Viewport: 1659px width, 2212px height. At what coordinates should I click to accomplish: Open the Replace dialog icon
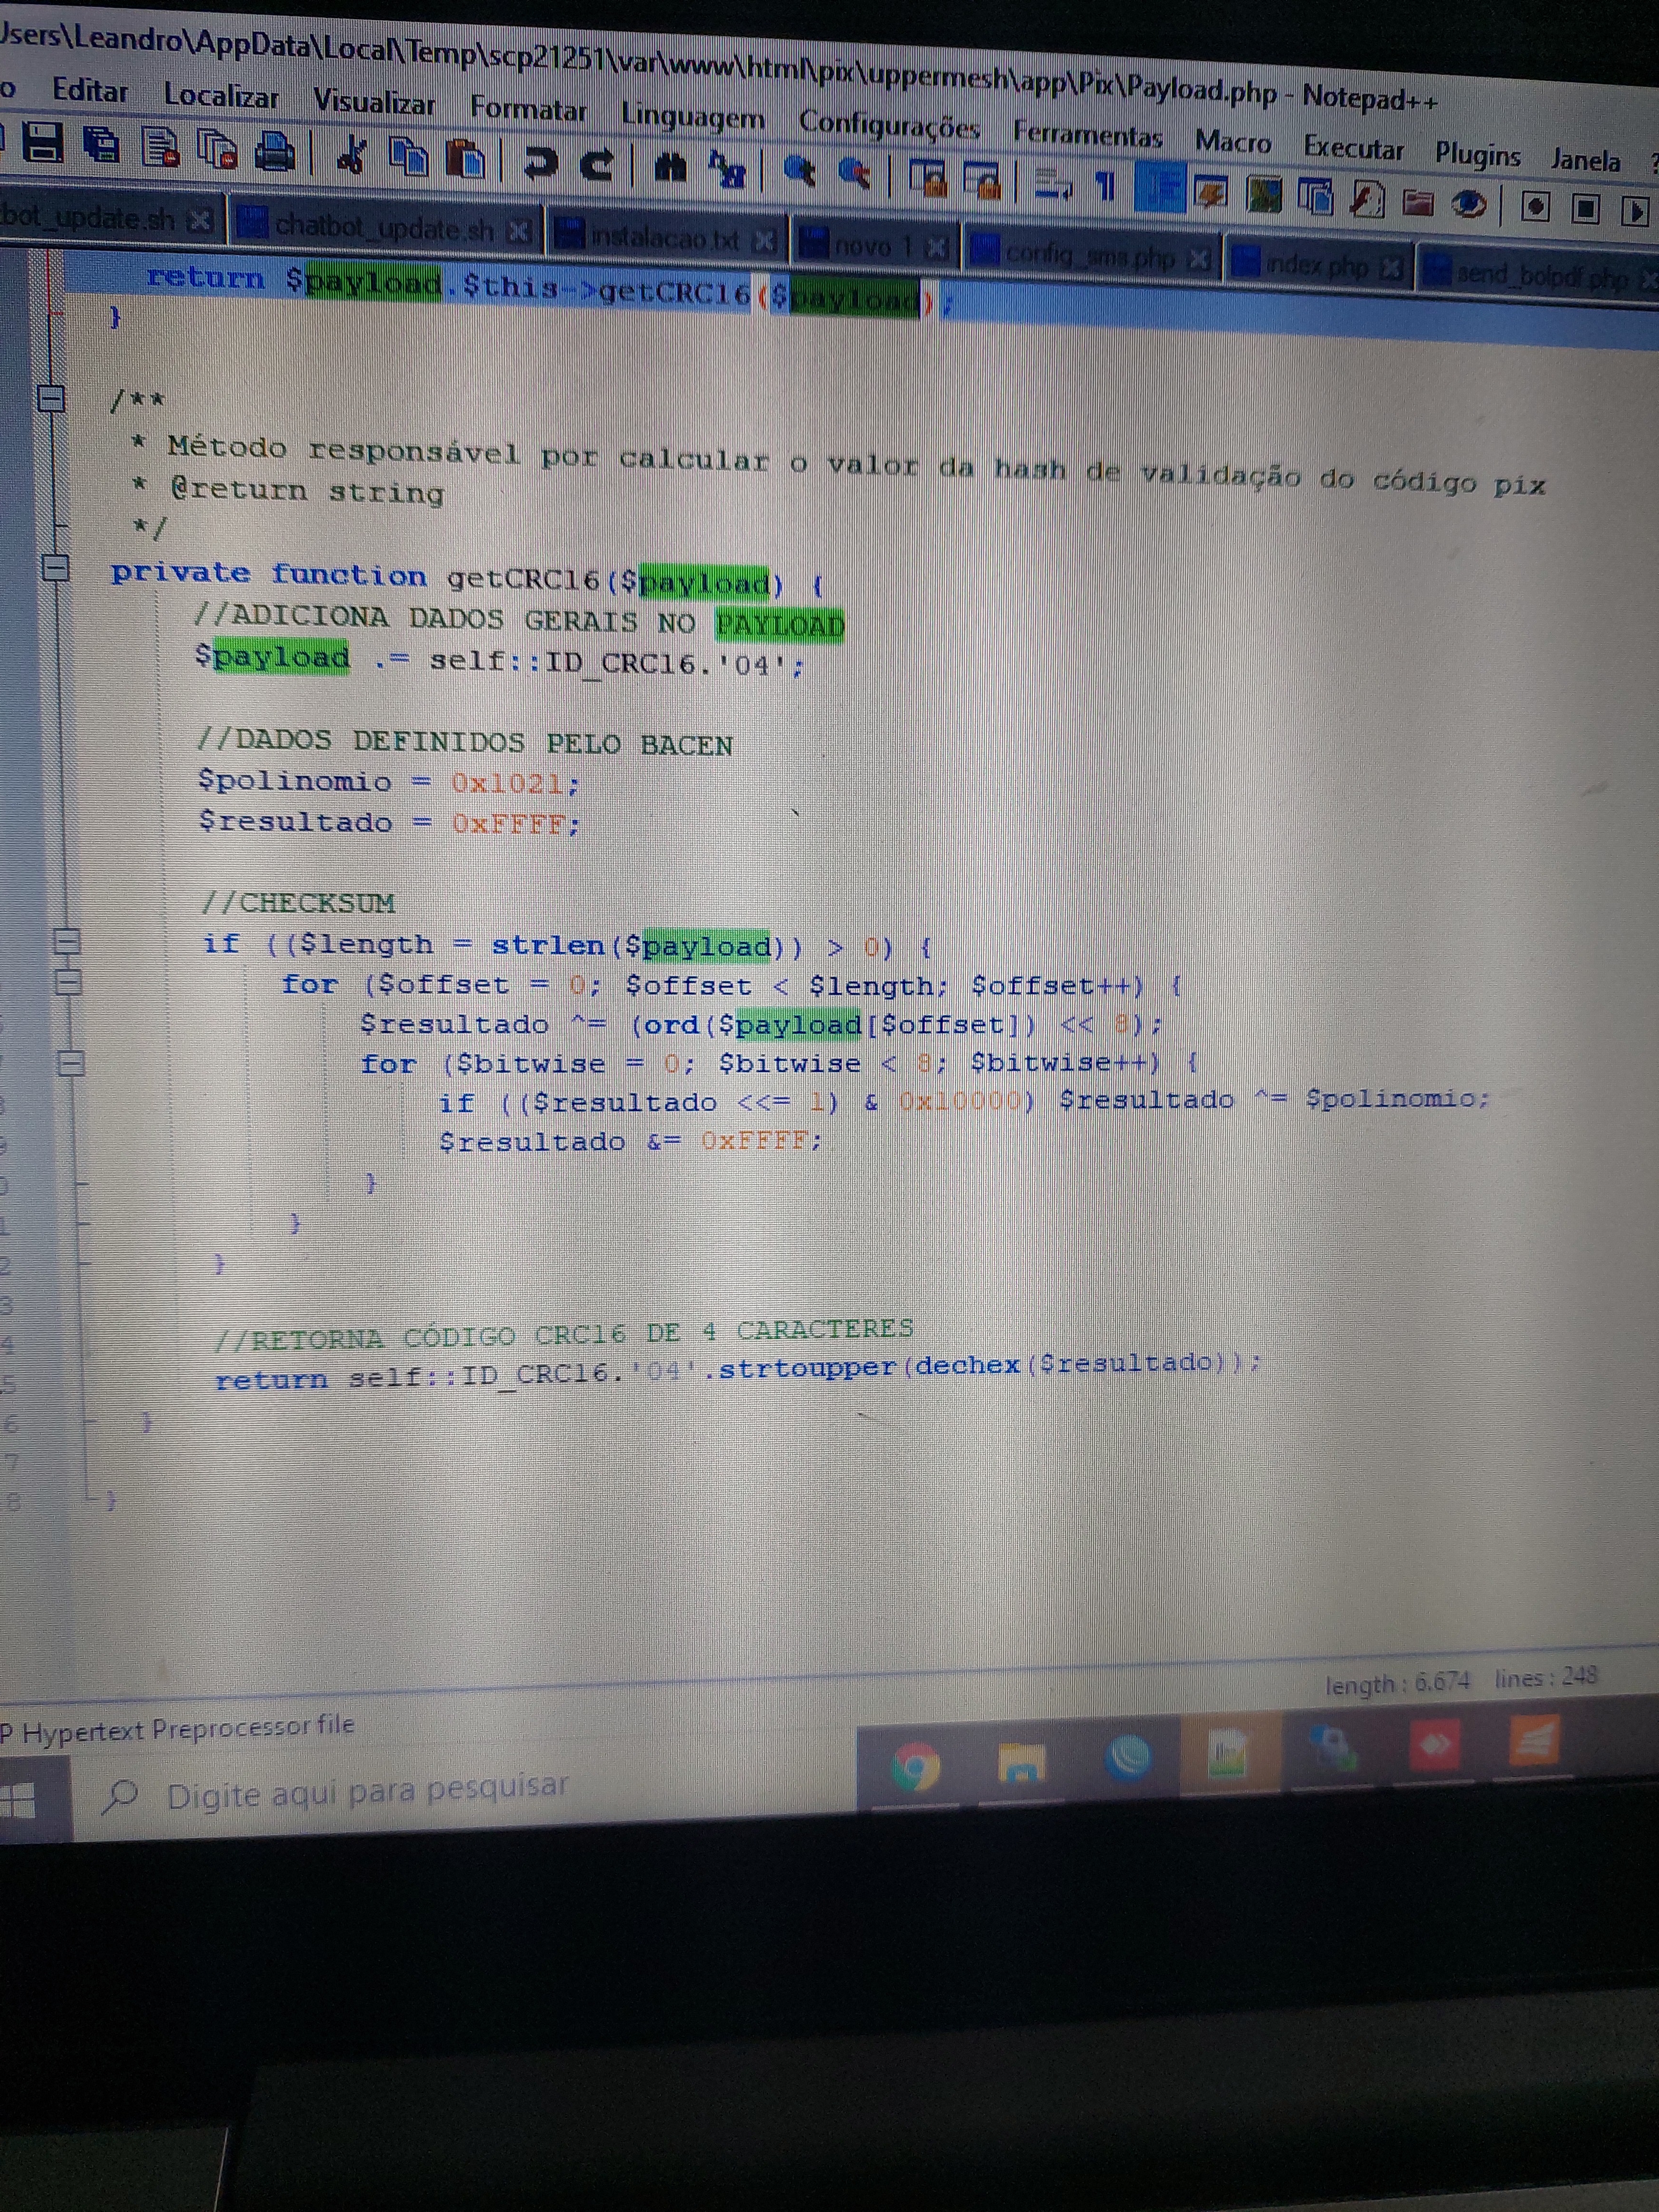coord(727,170)
